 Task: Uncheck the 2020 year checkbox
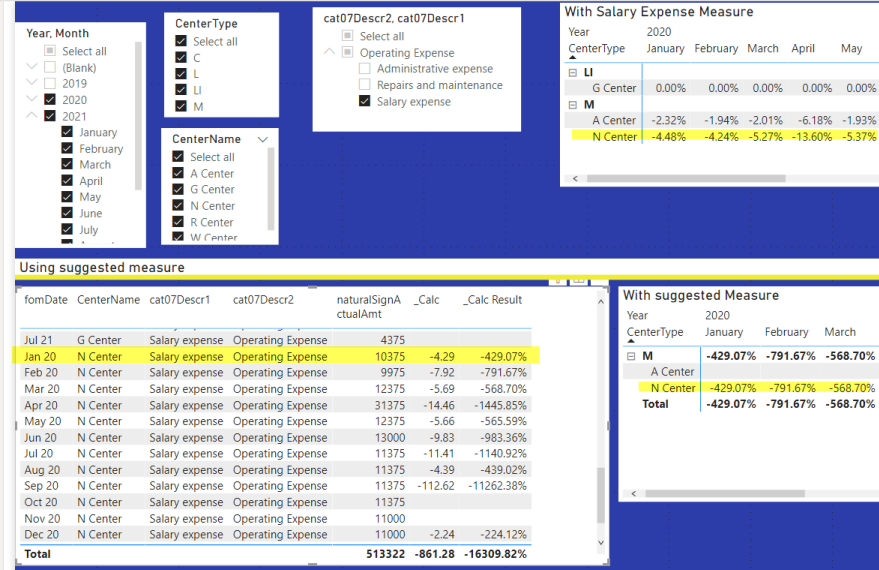click(x=50, y=99)
